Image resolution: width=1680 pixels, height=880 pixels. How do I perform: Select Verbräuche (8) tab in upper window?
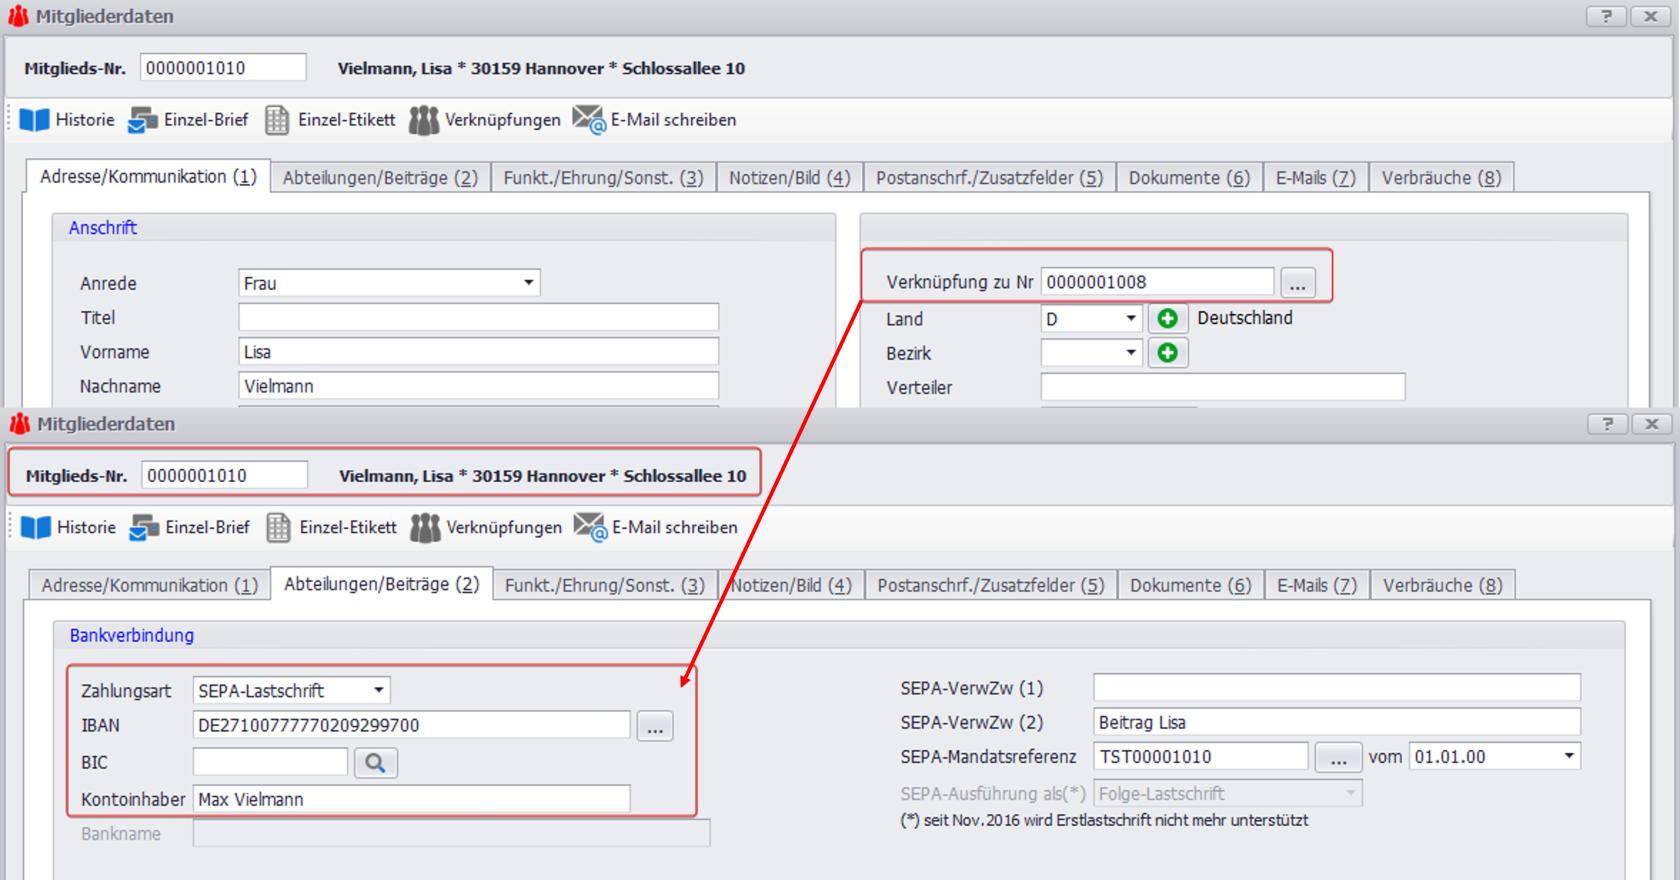coord(1441,178)
